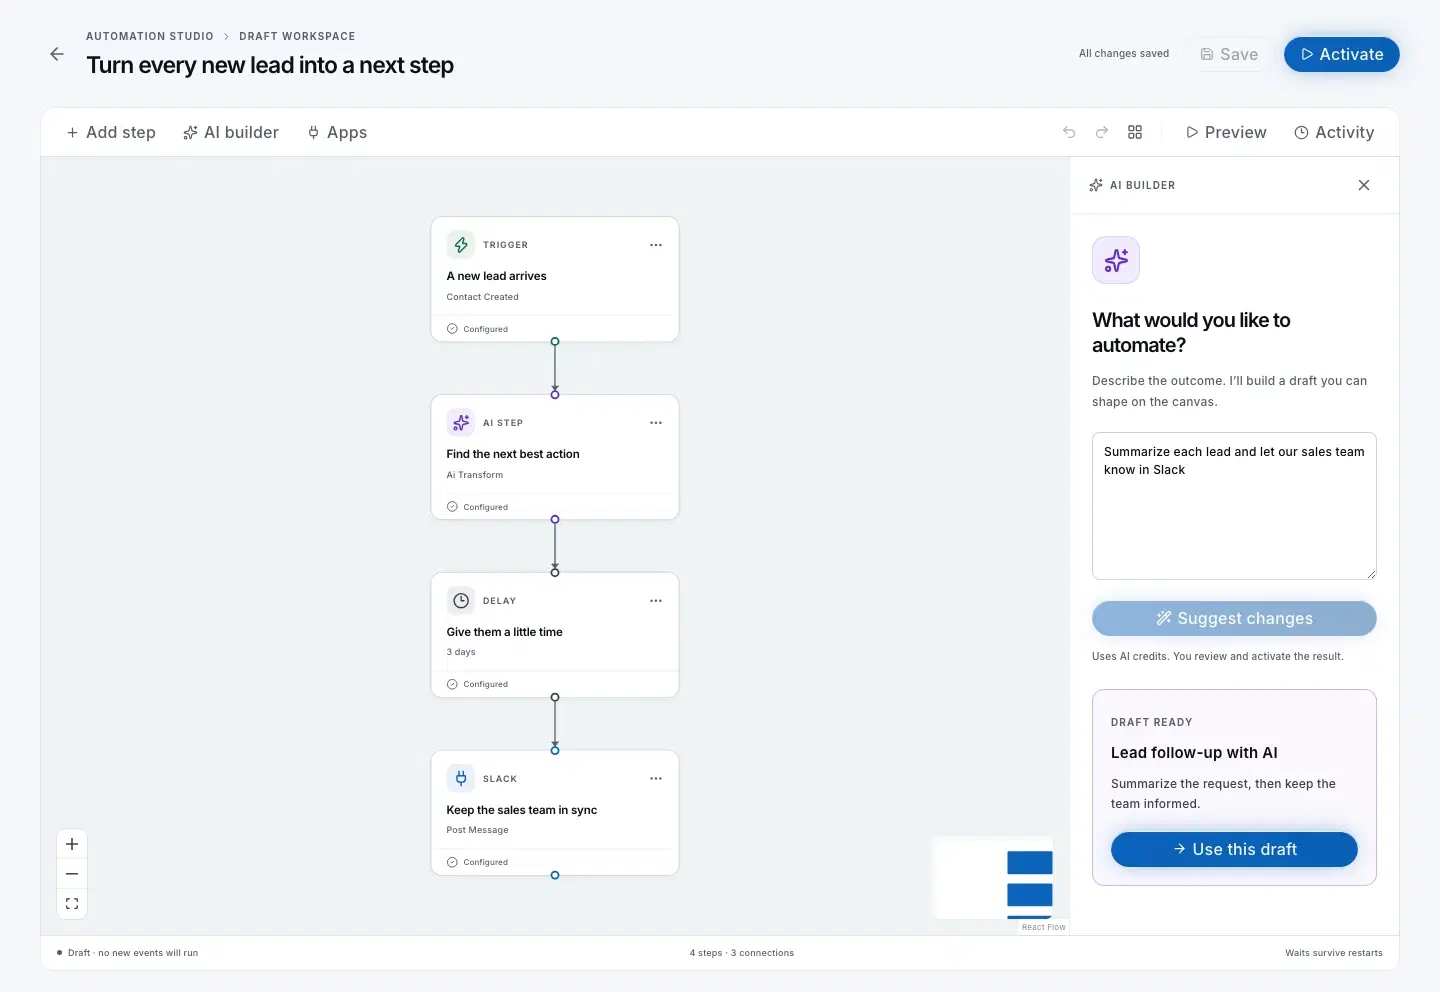Click the Slack node's bottom output handle
Screen dimensions: 1440x992
pyautogui.click(x=555, y=875)
